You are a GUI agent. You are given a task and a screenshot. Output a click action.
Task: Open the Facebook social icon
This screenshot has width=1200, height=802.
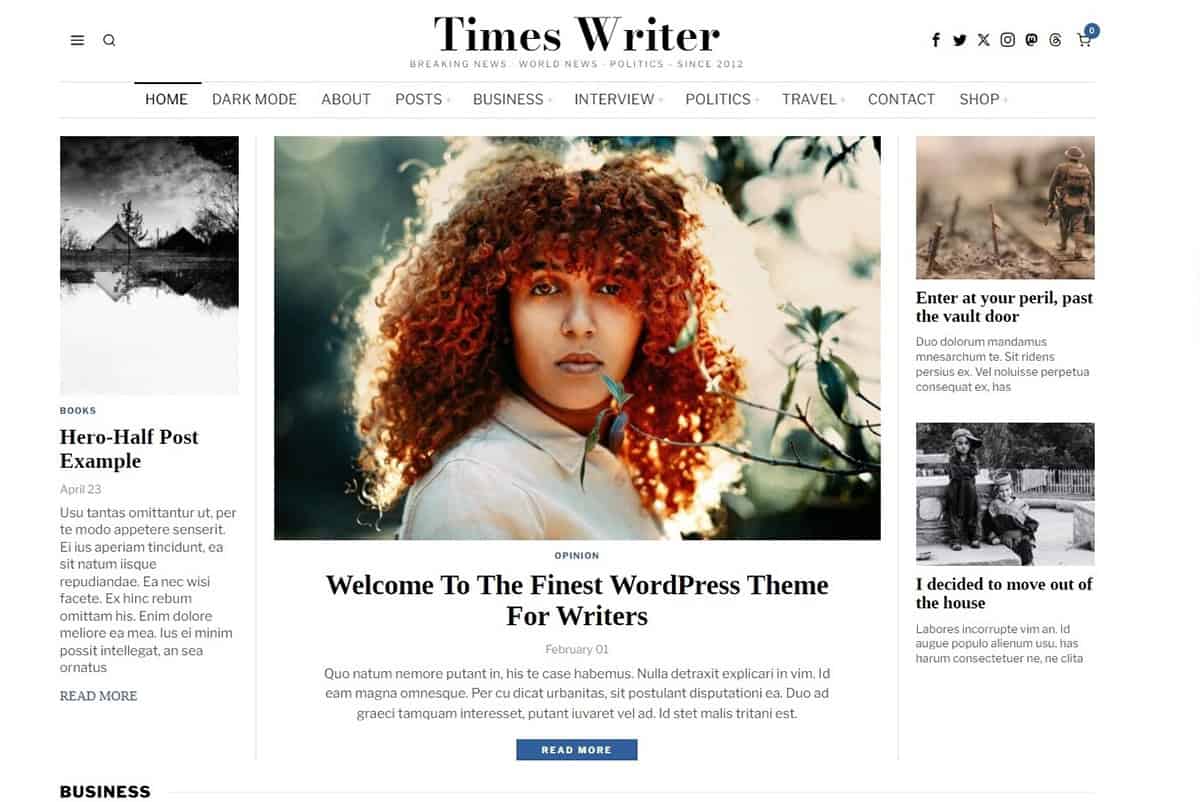936,40
